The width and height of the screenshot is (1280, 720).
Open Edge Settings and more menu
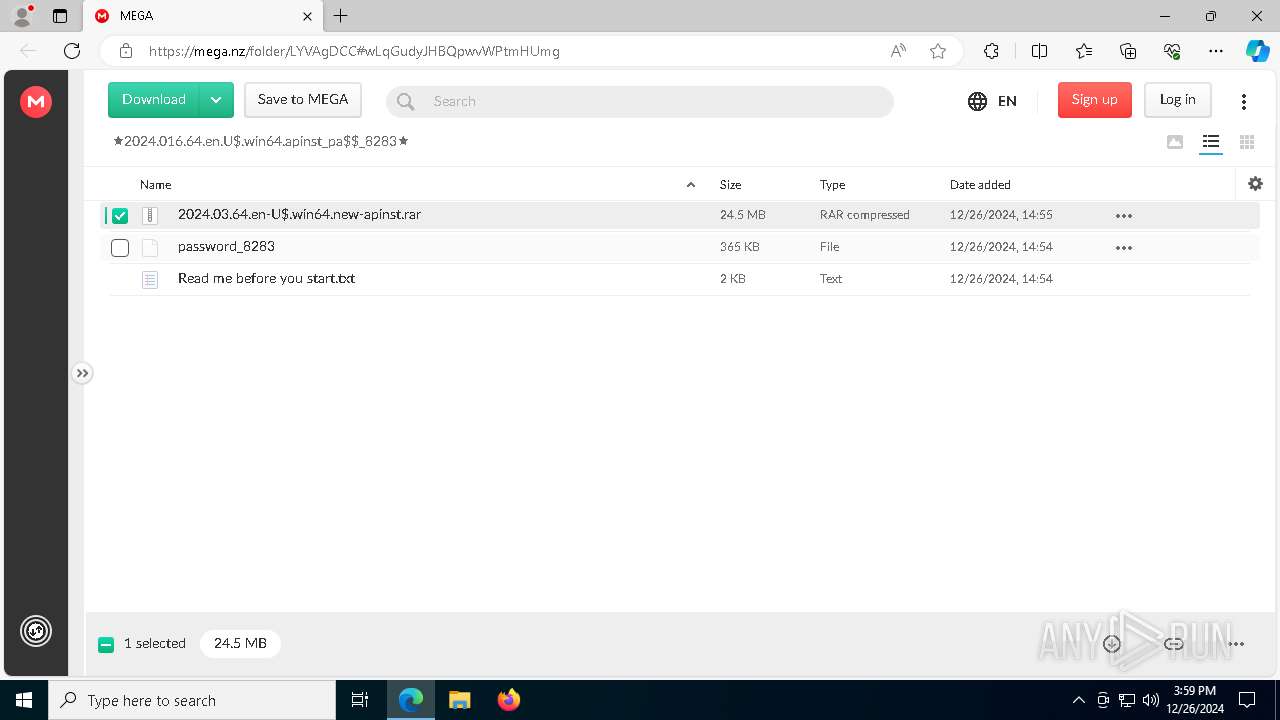[x=1216, y=51]
